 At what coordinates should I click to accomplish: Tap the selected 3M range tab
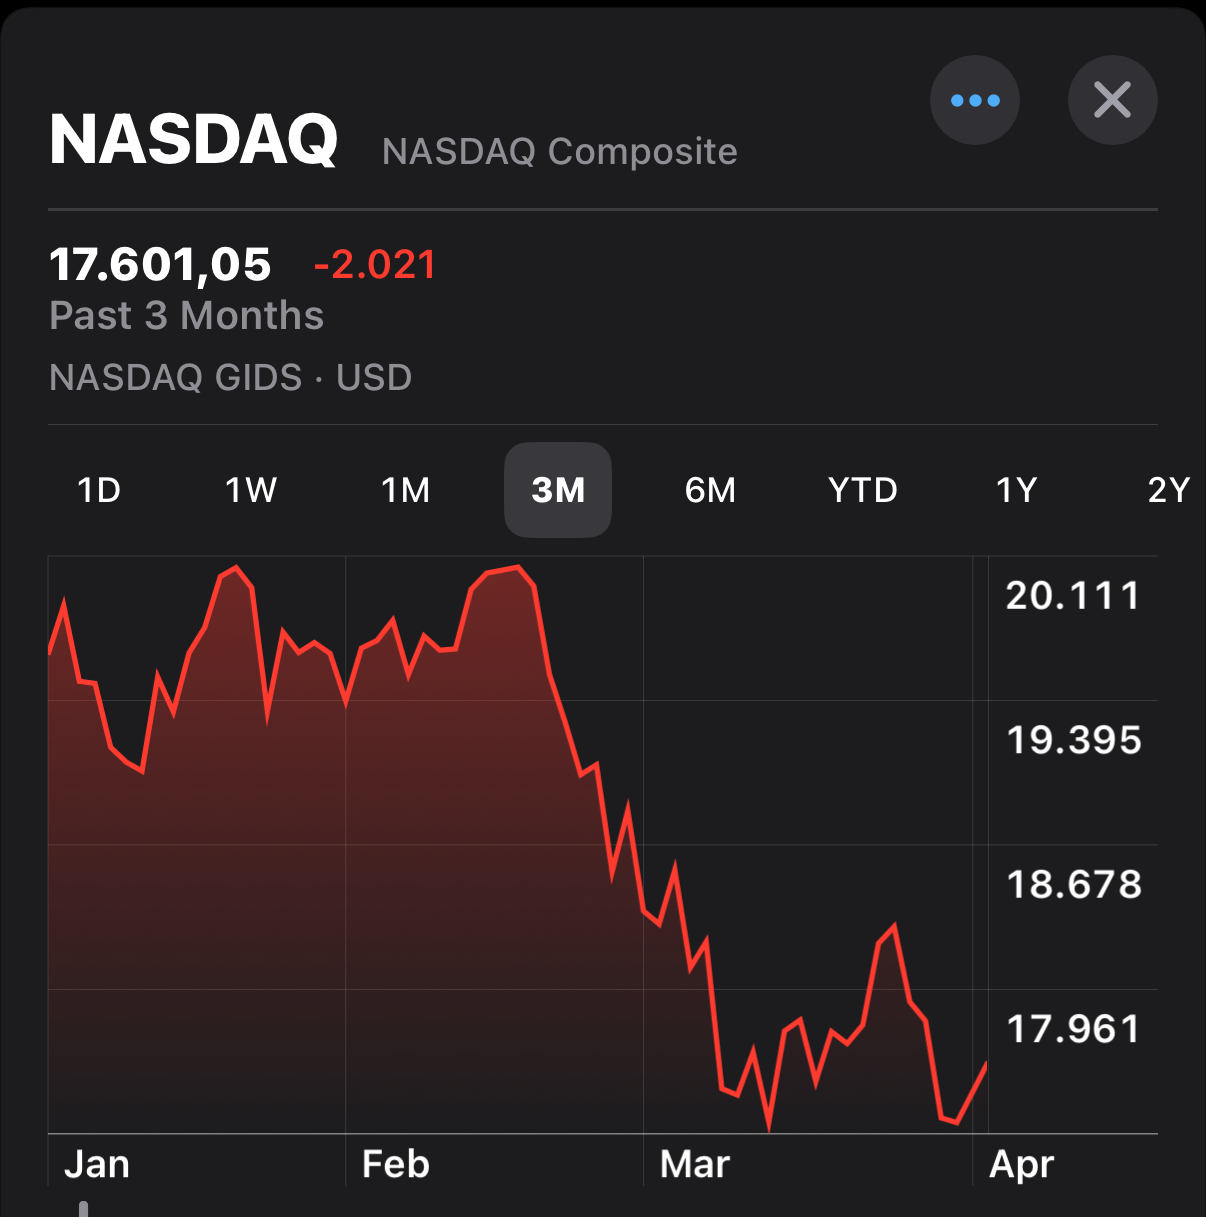(558, 490)
